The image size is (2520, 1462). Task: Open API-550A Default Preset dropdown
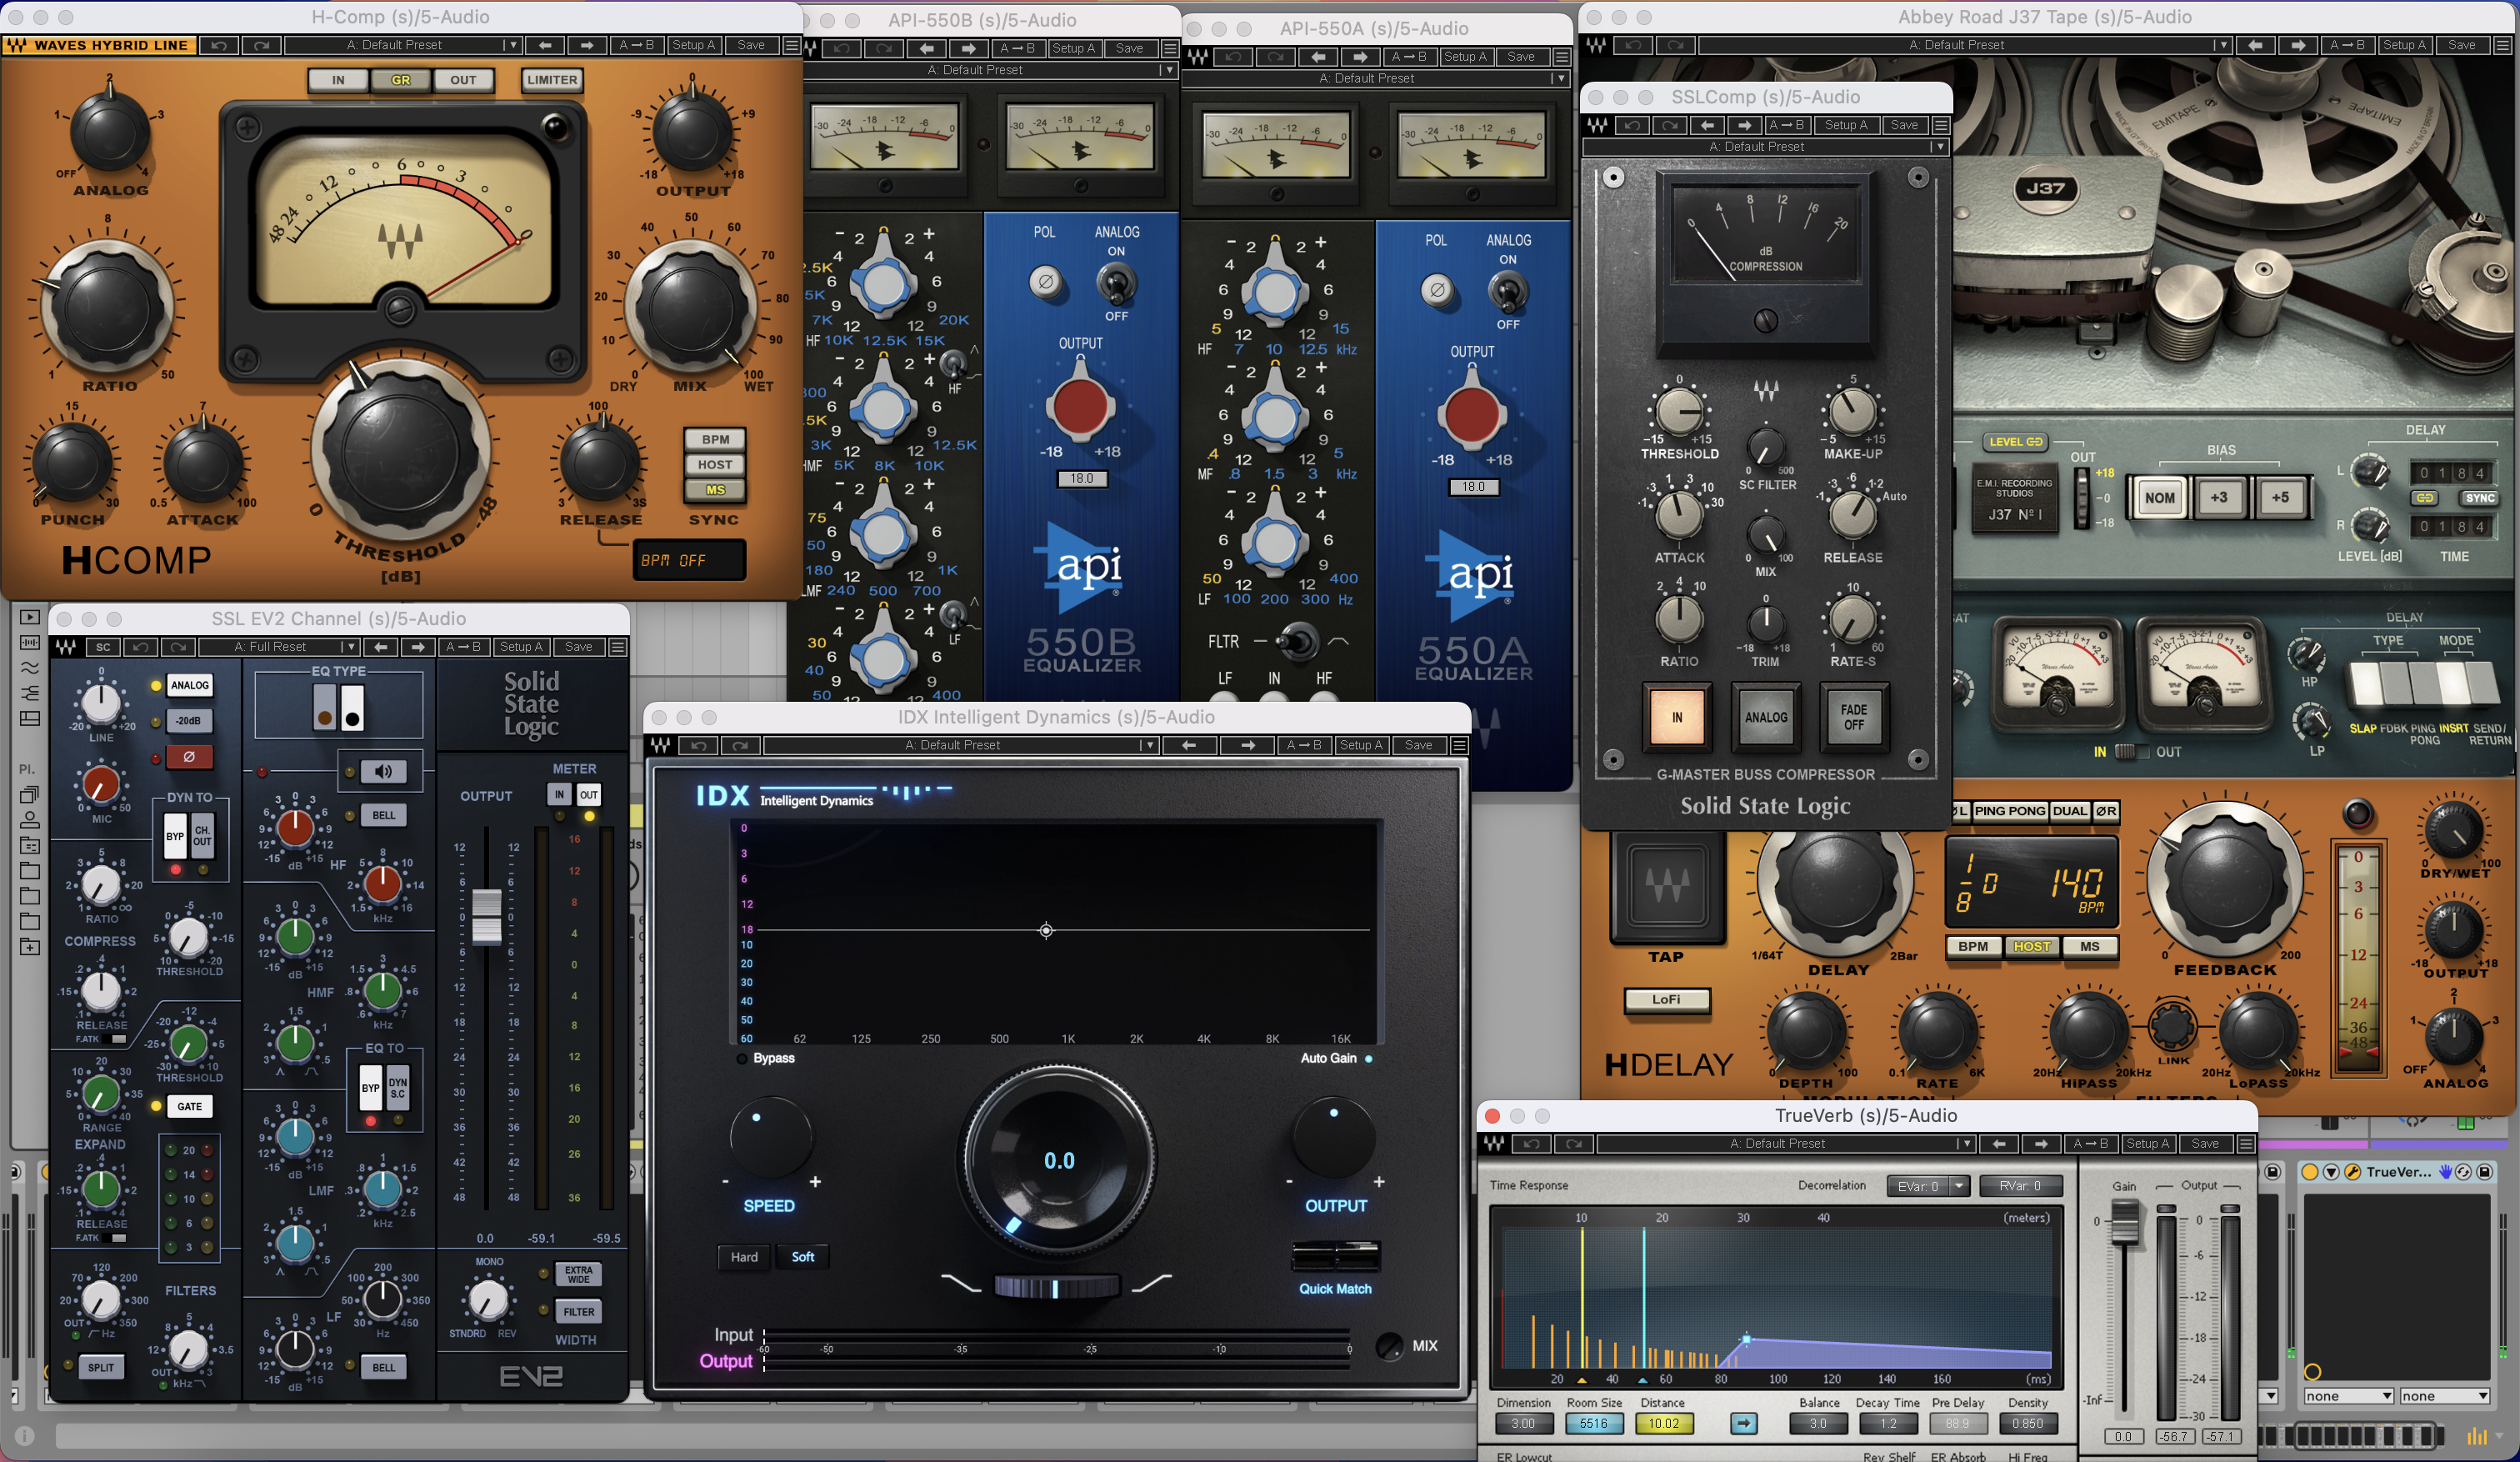[1375, 78]
